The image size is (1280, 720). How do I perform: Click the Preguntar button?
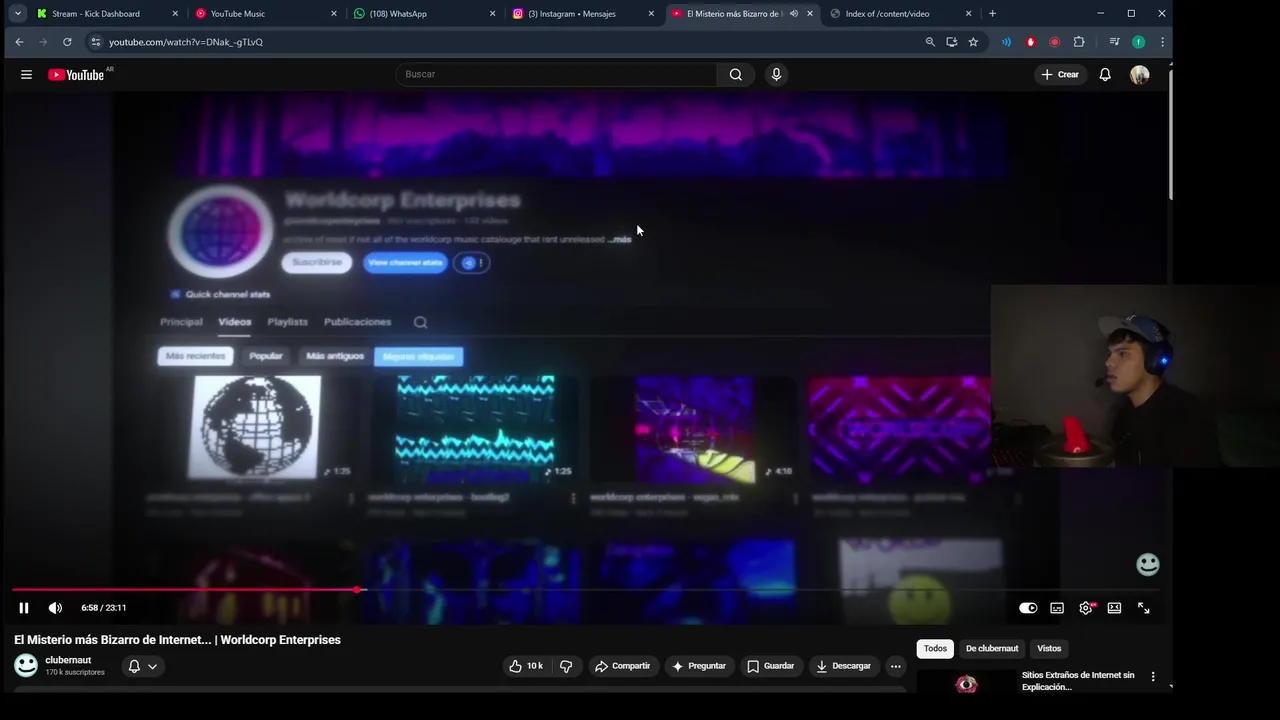[x=699, y=666]
